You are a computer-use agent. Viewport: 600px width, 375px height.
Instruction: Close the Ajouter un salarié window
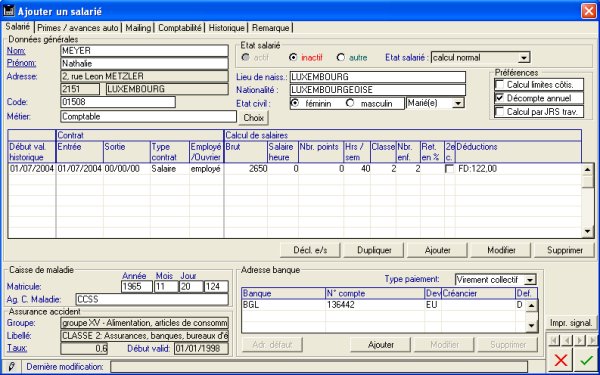click(x=589, y=11)
